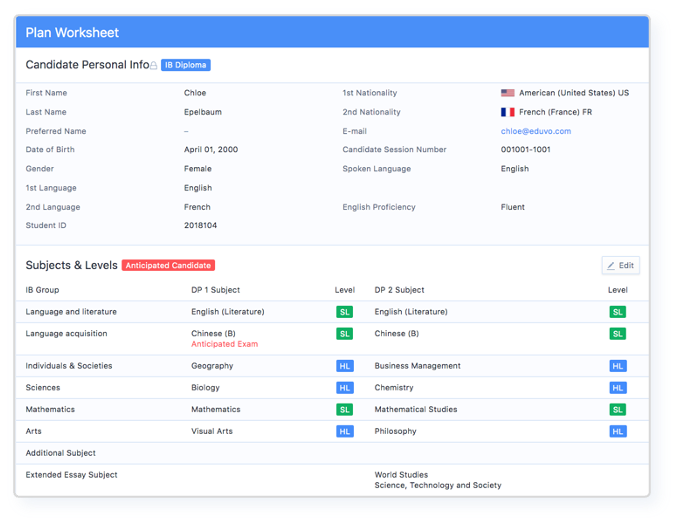Image resolution: width=678 pixels, height=526 pixels.
Task: Click the Anticipated Exam red label
Action: (x=224, y=344)
